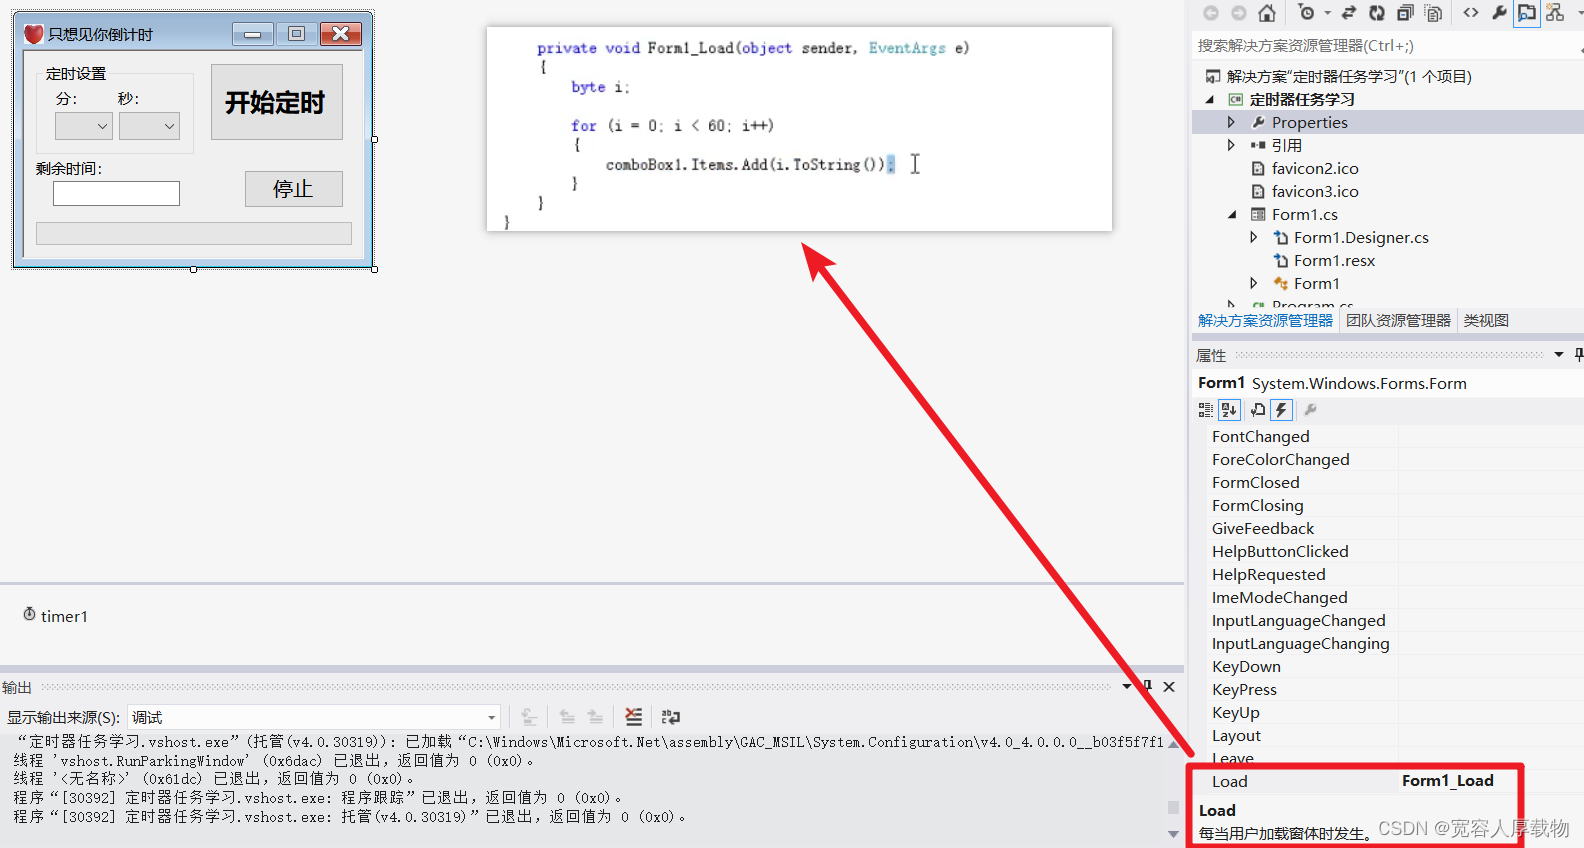Click the Collapse All icon in Solution Explorer
This screenshot has width=1584, height=848.
pos(1405,13)
